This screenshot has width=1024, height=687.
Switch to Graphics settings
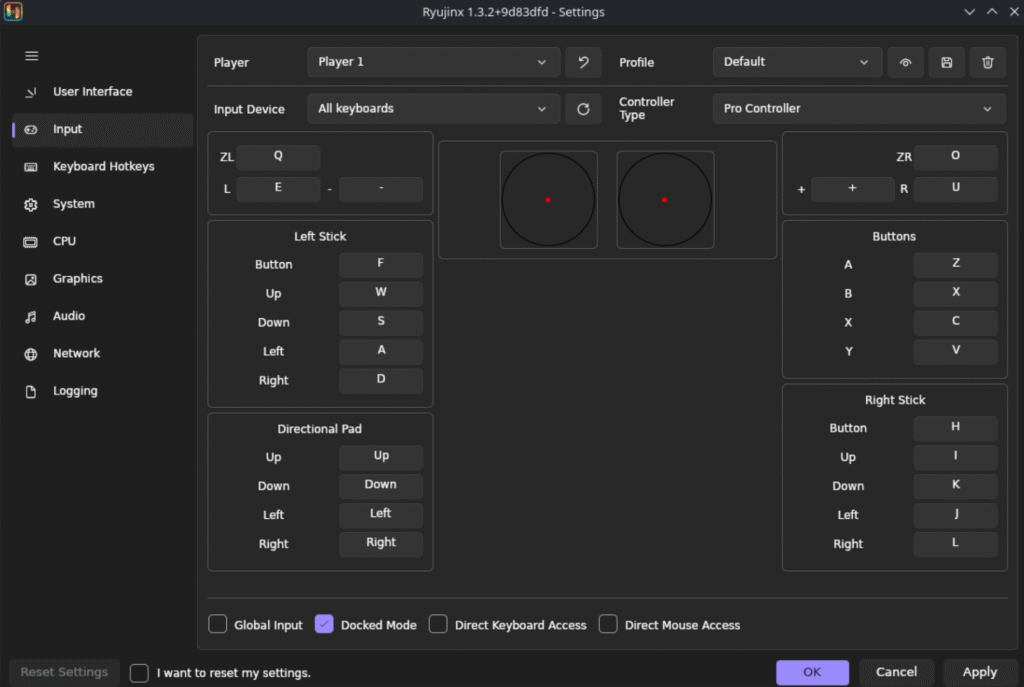(103, 280)
